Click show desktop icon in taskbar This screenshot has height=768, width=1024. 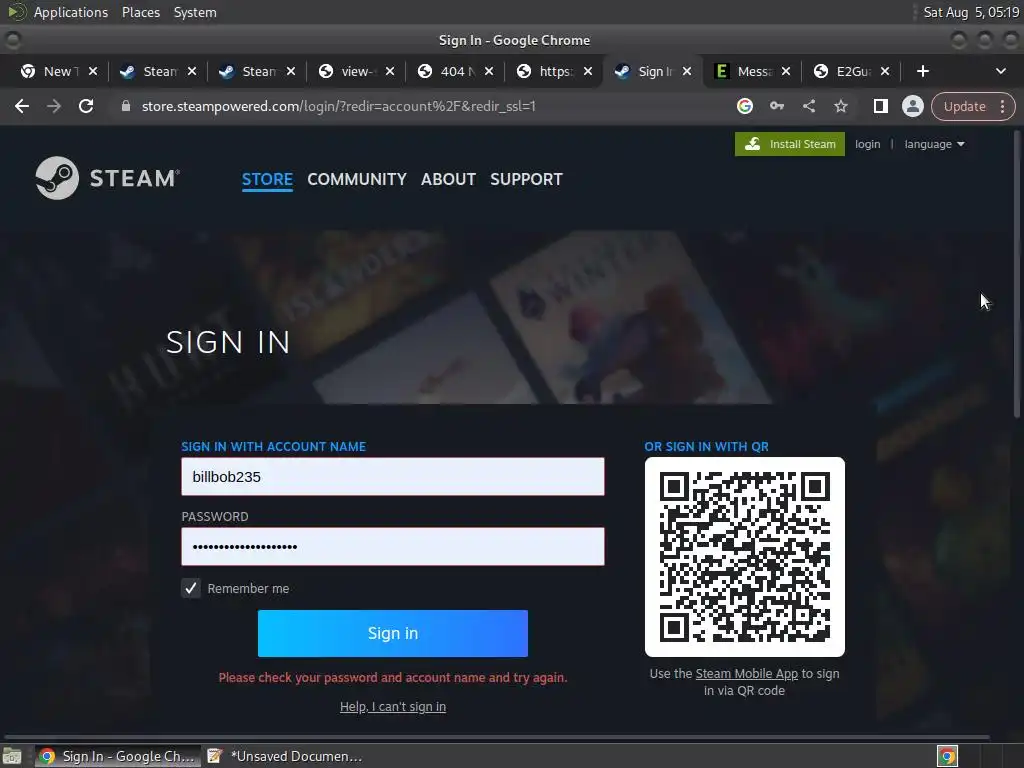click(x=12, y=756)
